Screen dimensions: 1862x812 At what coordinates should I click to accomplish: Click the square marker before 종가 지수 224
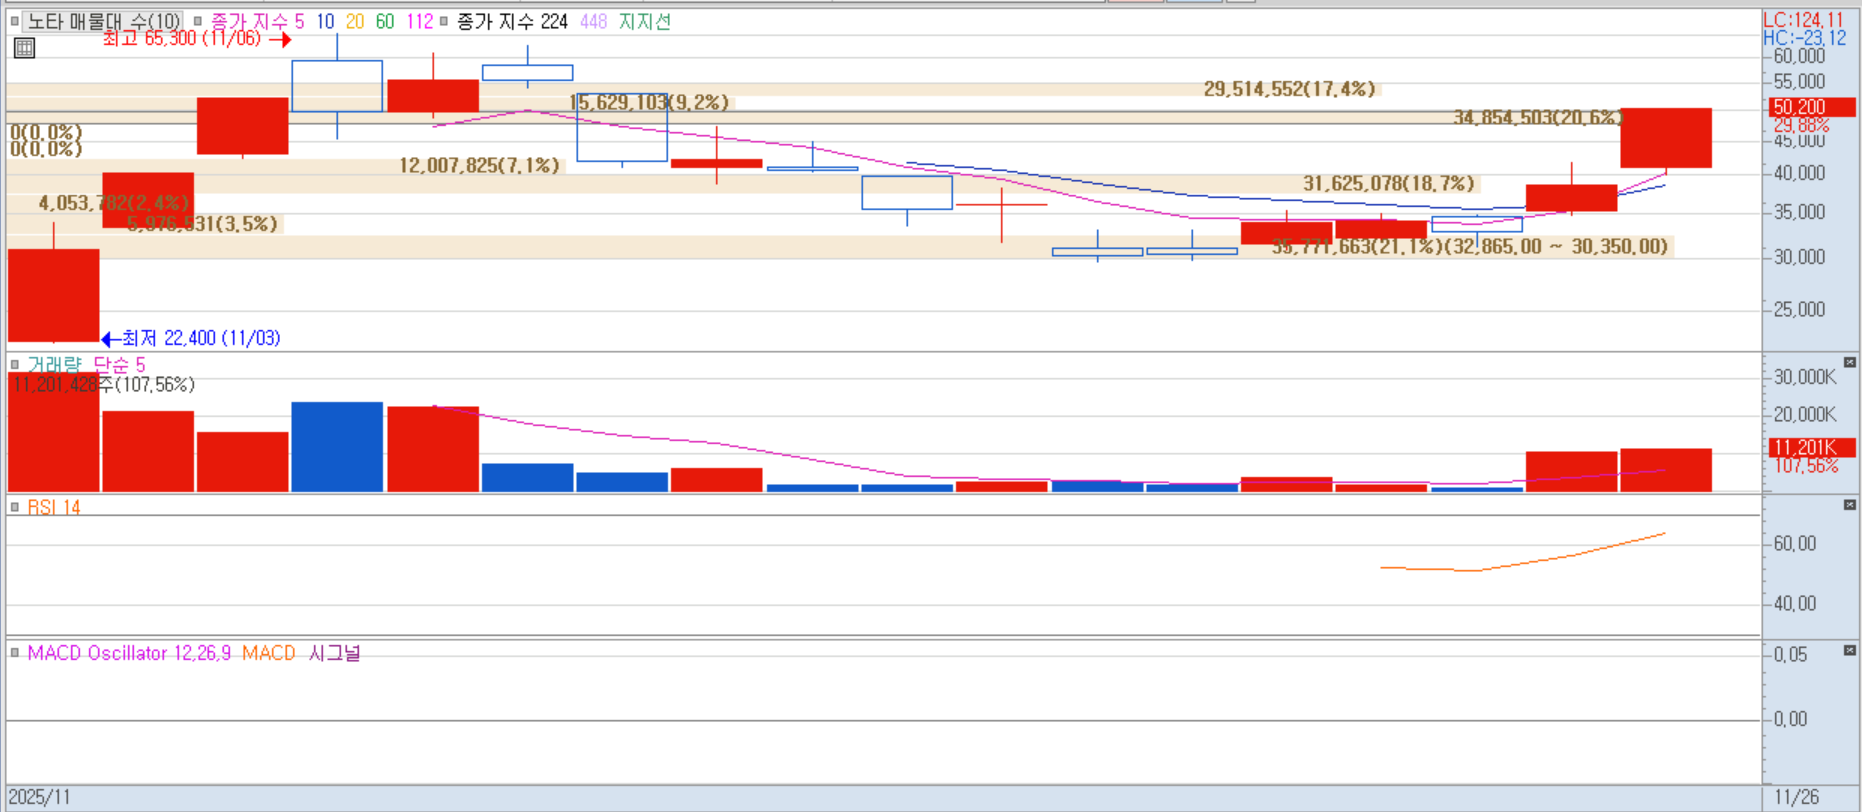click(444, 21)
